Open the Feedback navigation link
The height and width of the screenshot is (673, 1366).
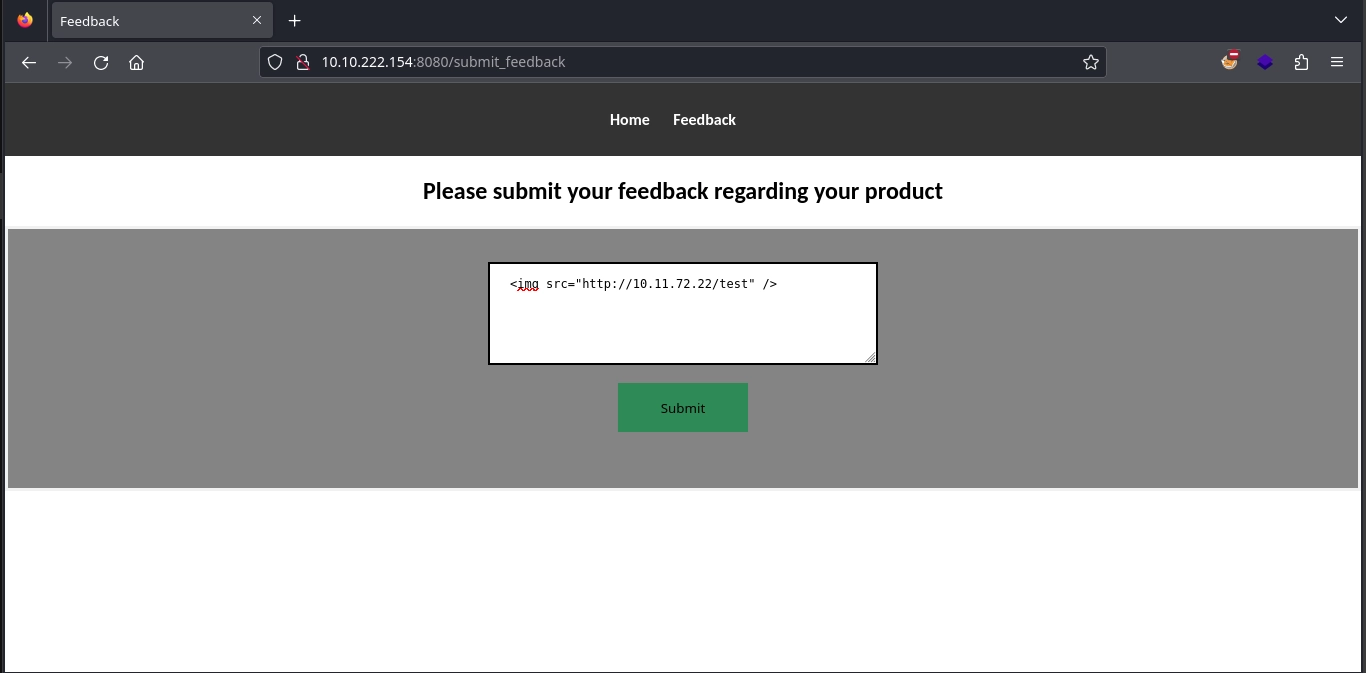(704, 119)
